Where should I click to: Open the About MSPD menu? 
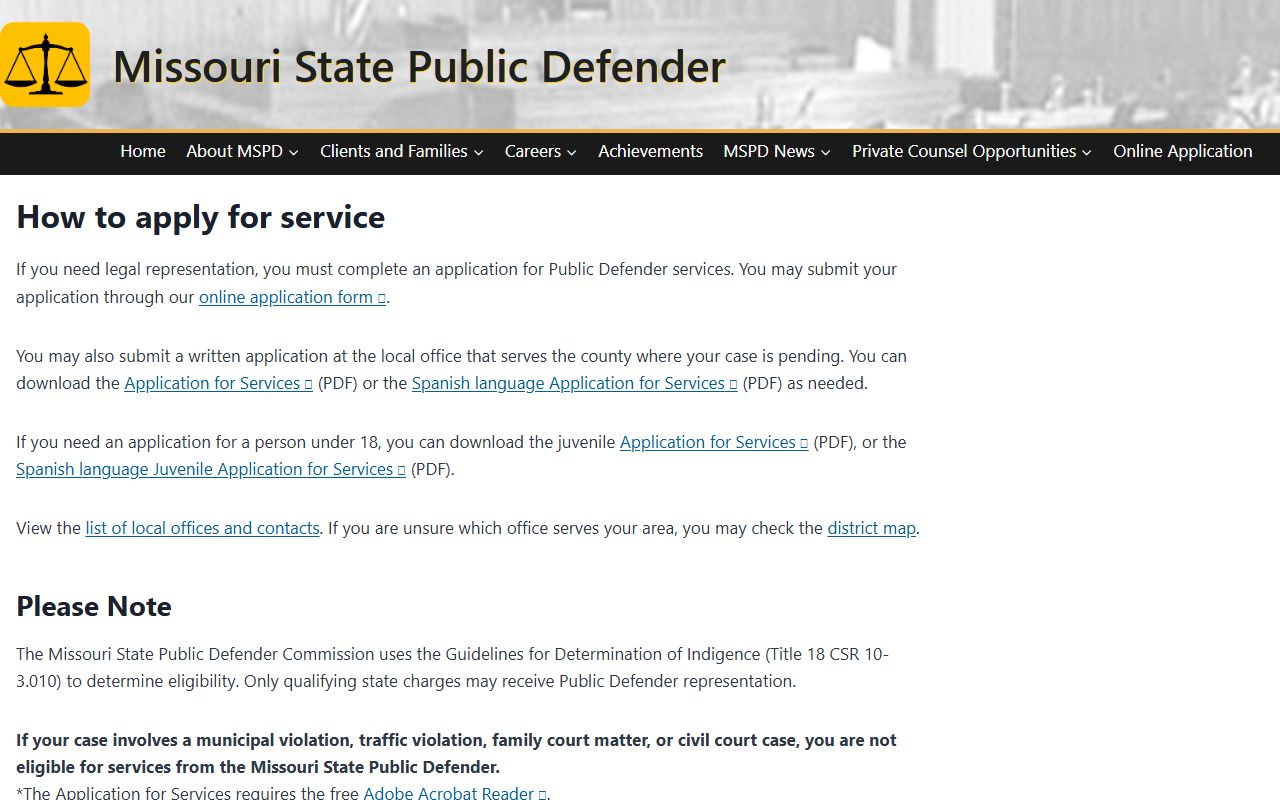(x=234, y=151)
